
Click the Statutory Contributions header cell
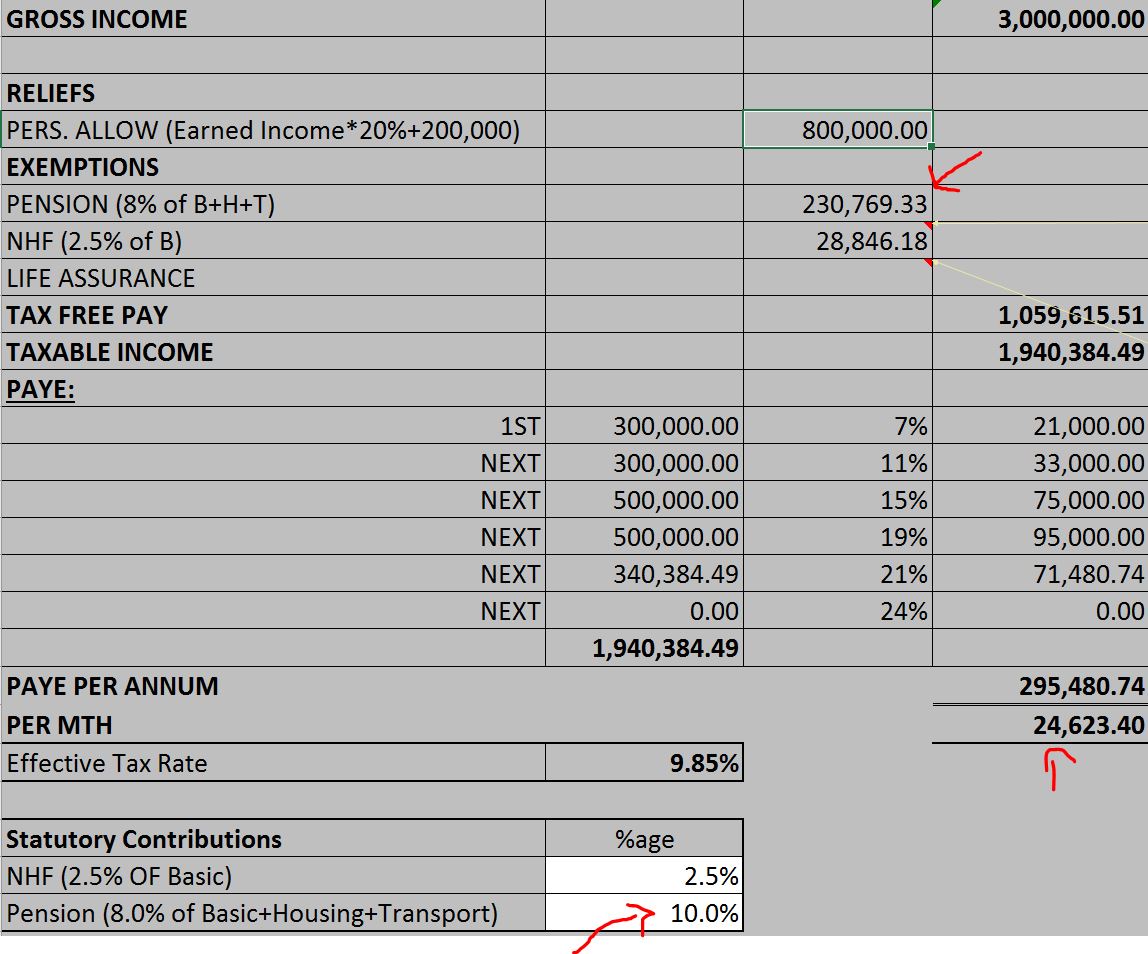(273, 839)
